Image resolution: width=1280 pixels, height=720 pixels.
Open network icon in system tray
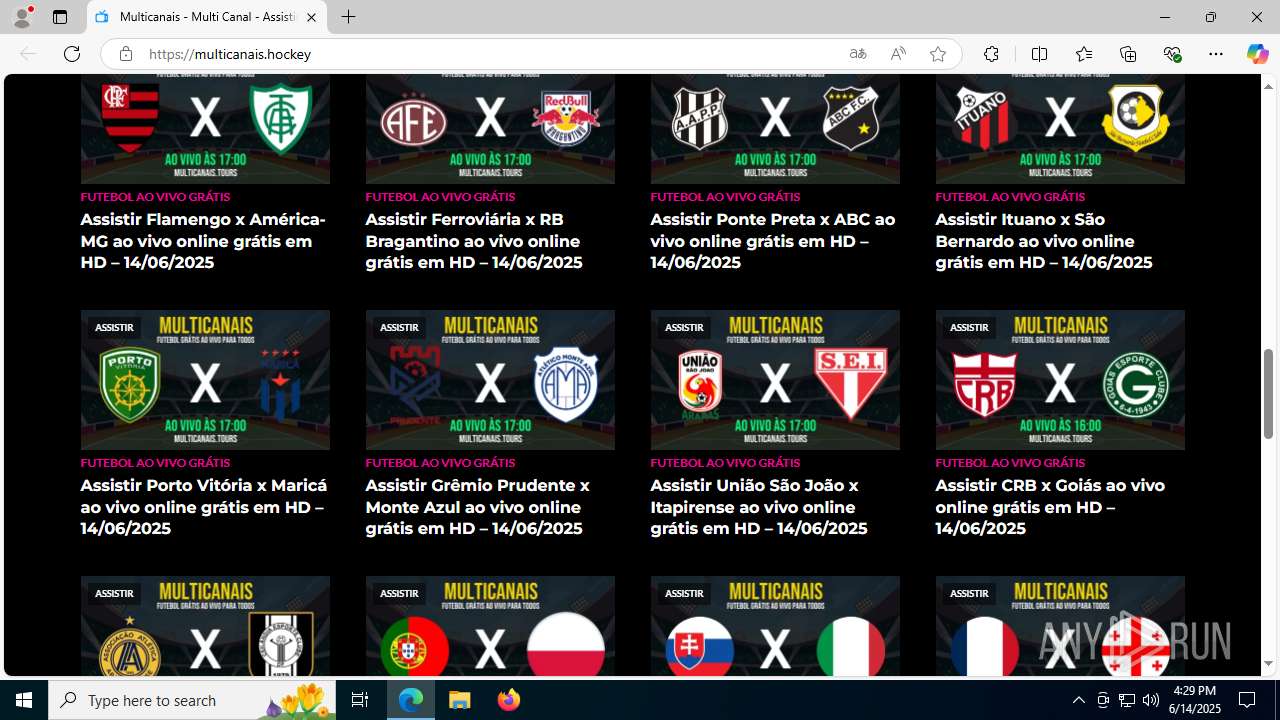pos(1127,700)
